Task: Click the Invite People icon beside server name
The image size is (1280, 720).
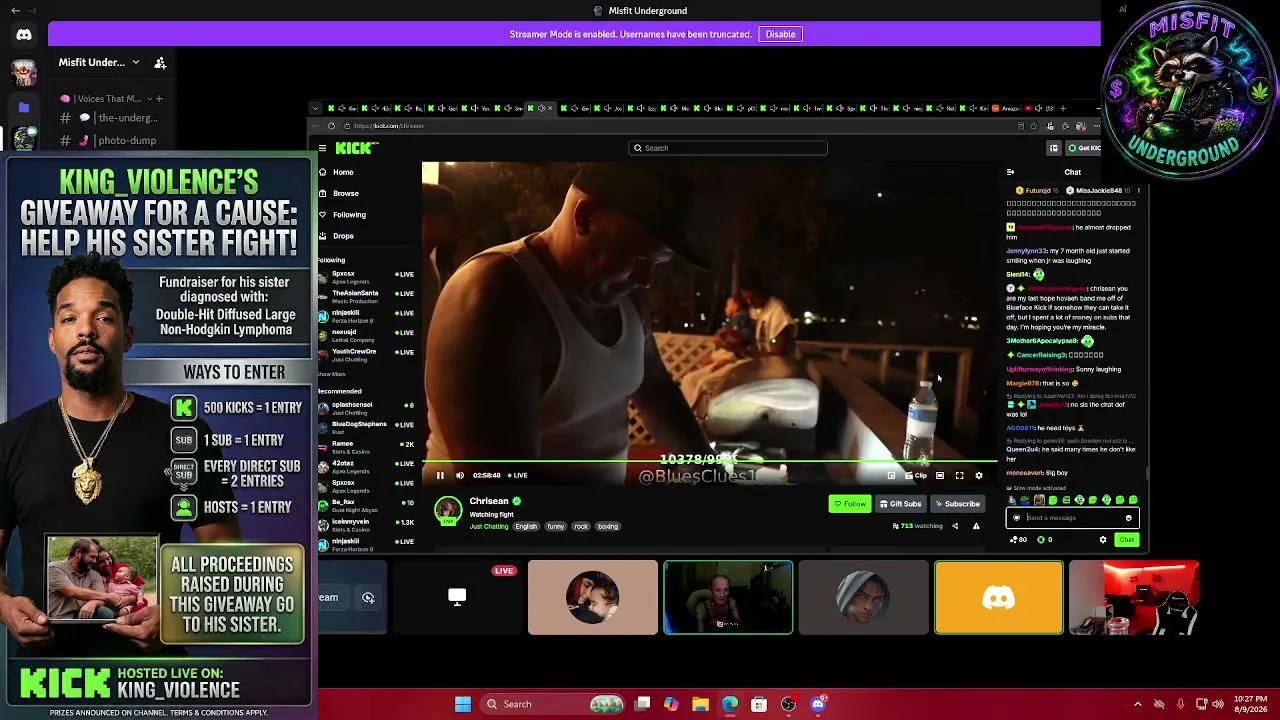Action: pyautogui.click(x=160, y=62)
